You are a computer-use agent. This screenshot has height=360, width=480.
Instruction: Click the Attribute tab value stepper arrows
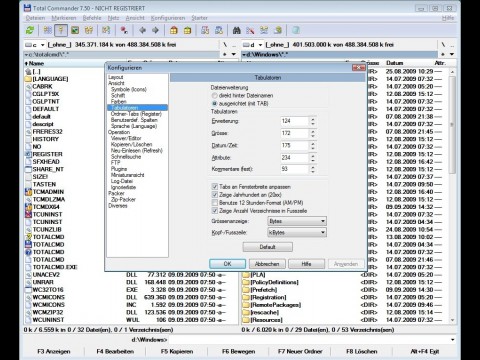(x=313, y=158)
